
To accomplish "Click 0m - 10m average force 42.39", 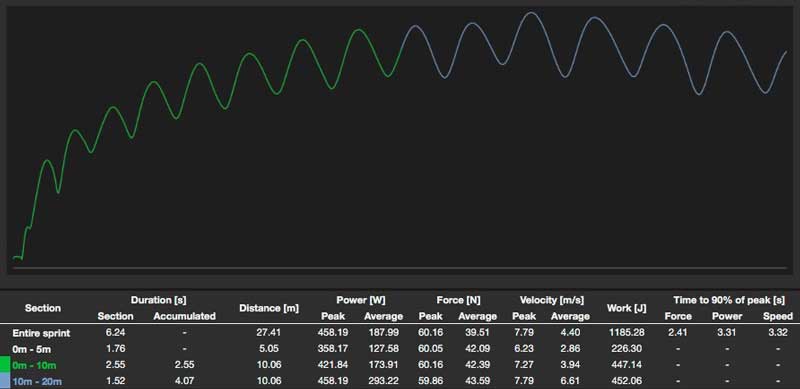I will point(477,366).
